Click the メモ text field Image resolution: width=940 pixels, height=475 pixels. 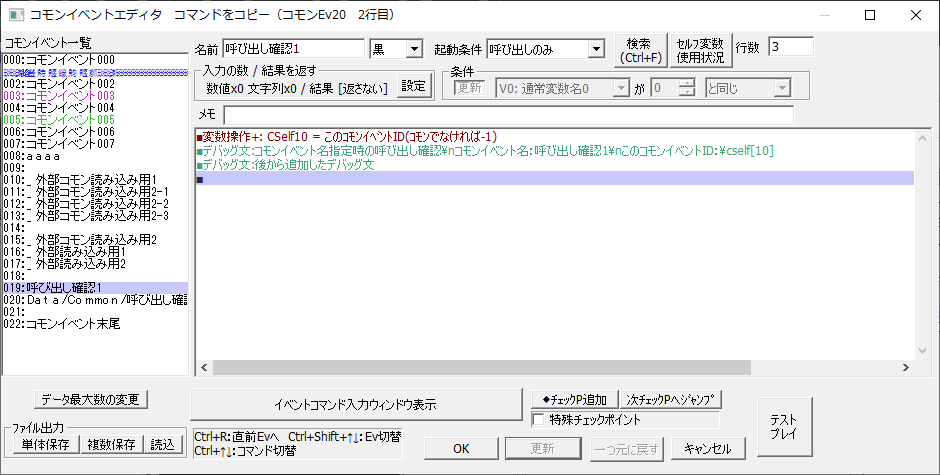pos(508,115)
